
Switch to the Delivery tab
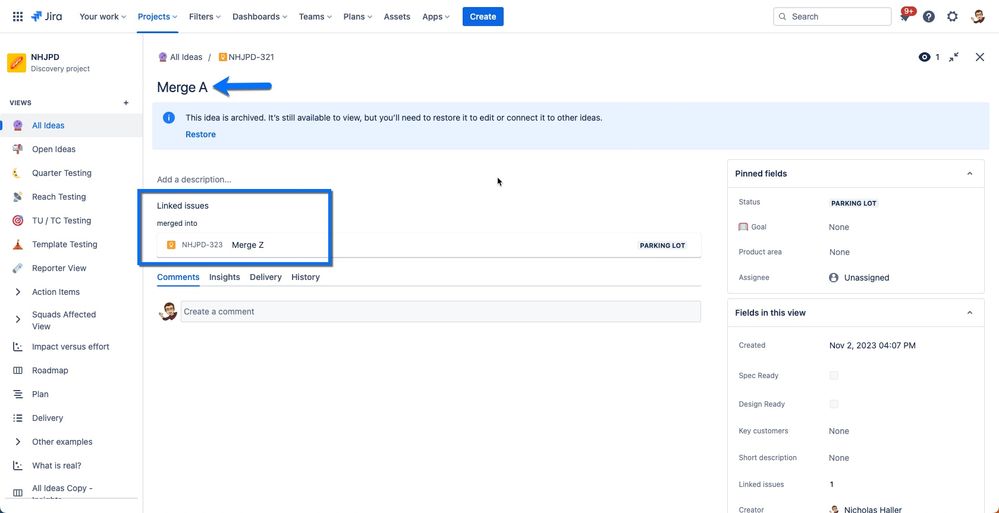(266, 277)
